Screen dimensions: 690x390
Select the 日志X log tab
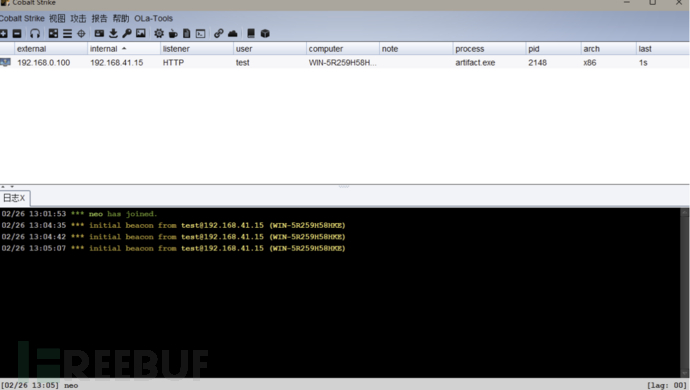(x=15, y=198)
